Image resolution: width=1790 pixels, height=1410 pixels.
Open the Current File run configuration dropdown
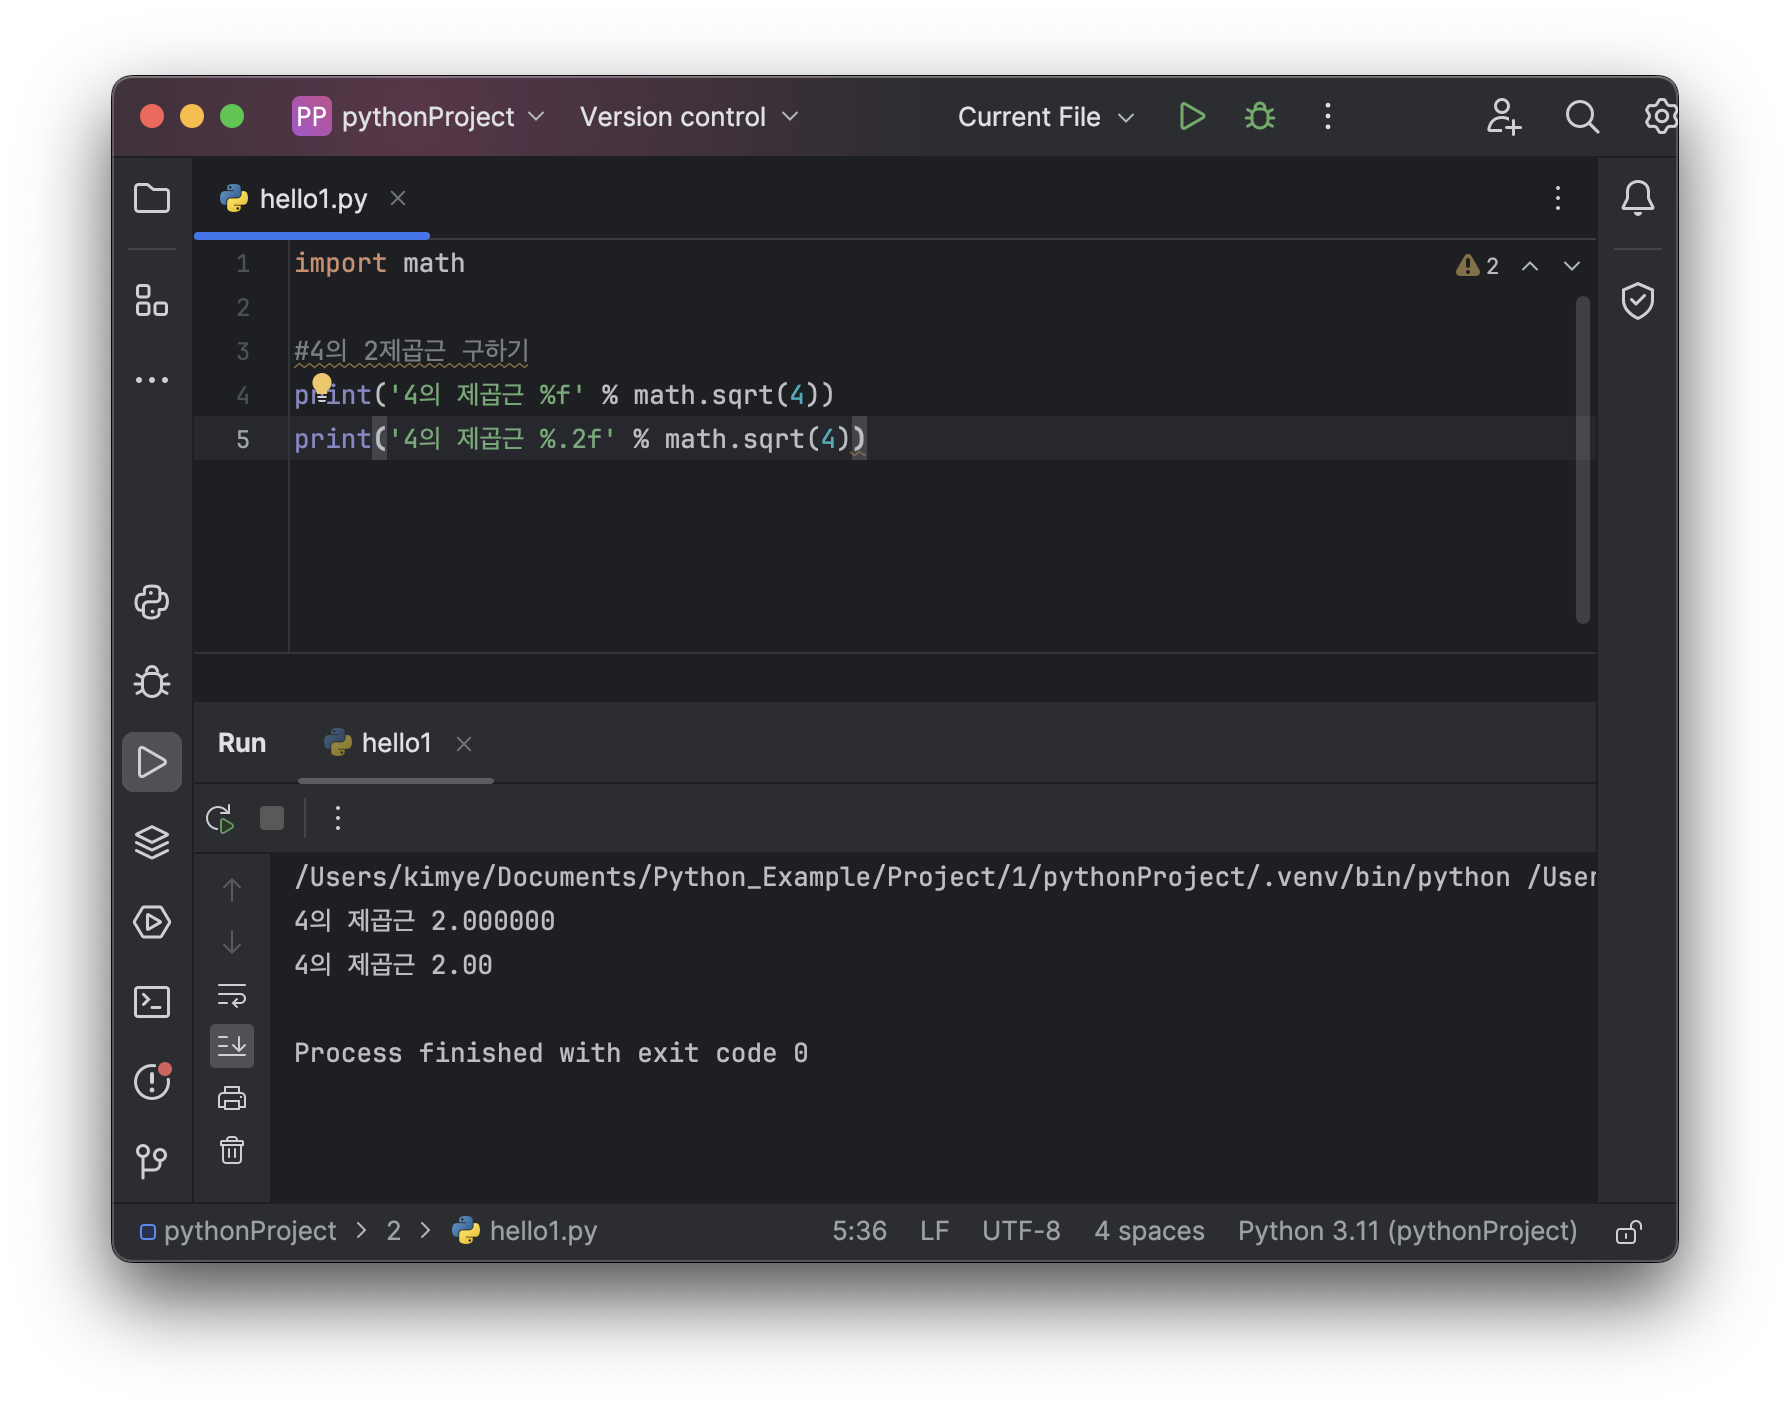[1046, 117]
